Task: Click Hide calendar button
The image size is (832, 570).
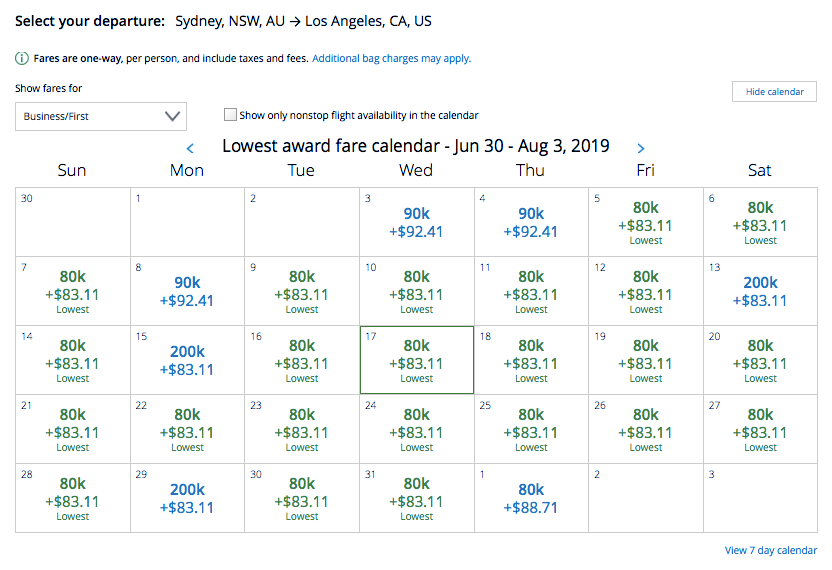Action: 774,92
